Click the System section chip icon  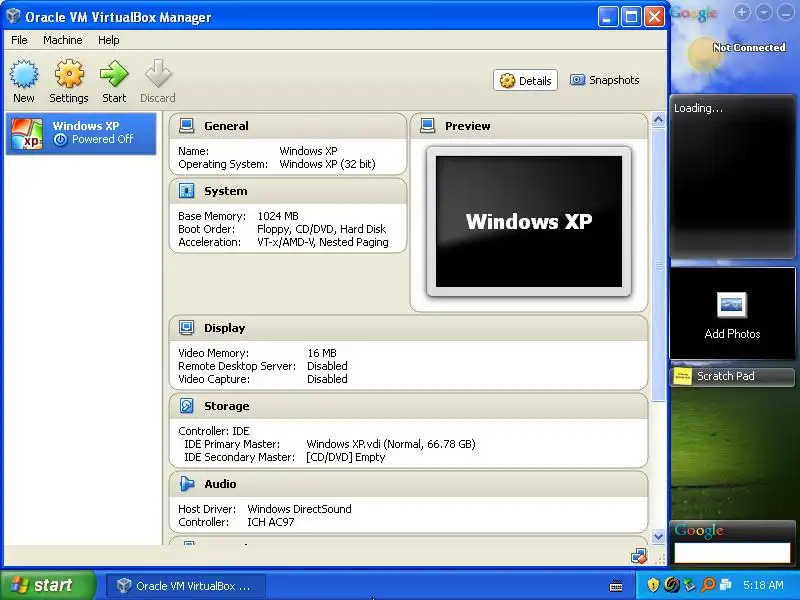[x=187, y=191]
